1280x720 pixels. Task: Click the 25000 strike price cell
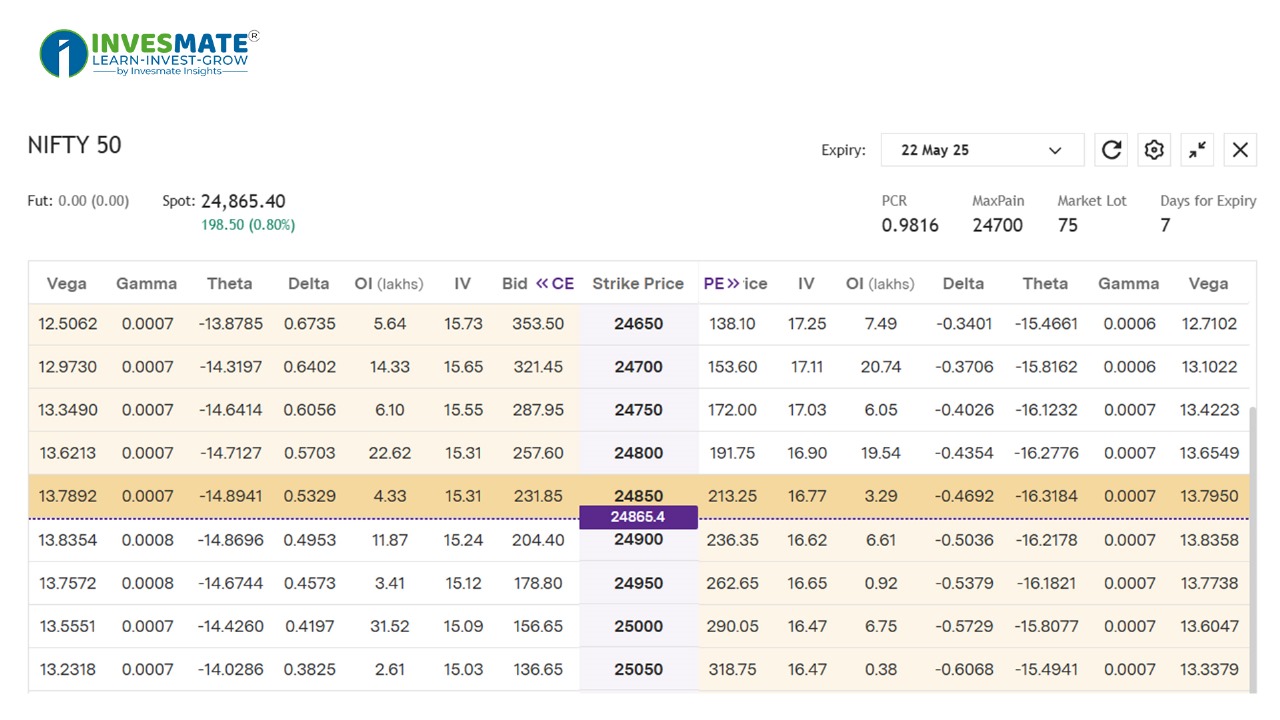click(638, 626)
